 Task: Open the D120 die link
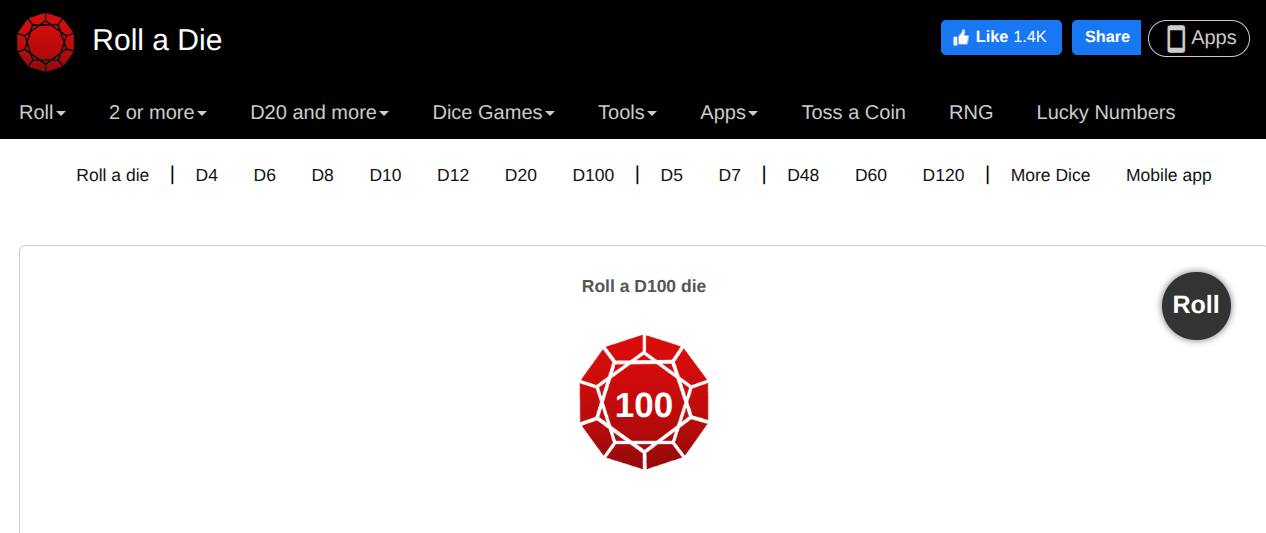(x=943, y=175)
